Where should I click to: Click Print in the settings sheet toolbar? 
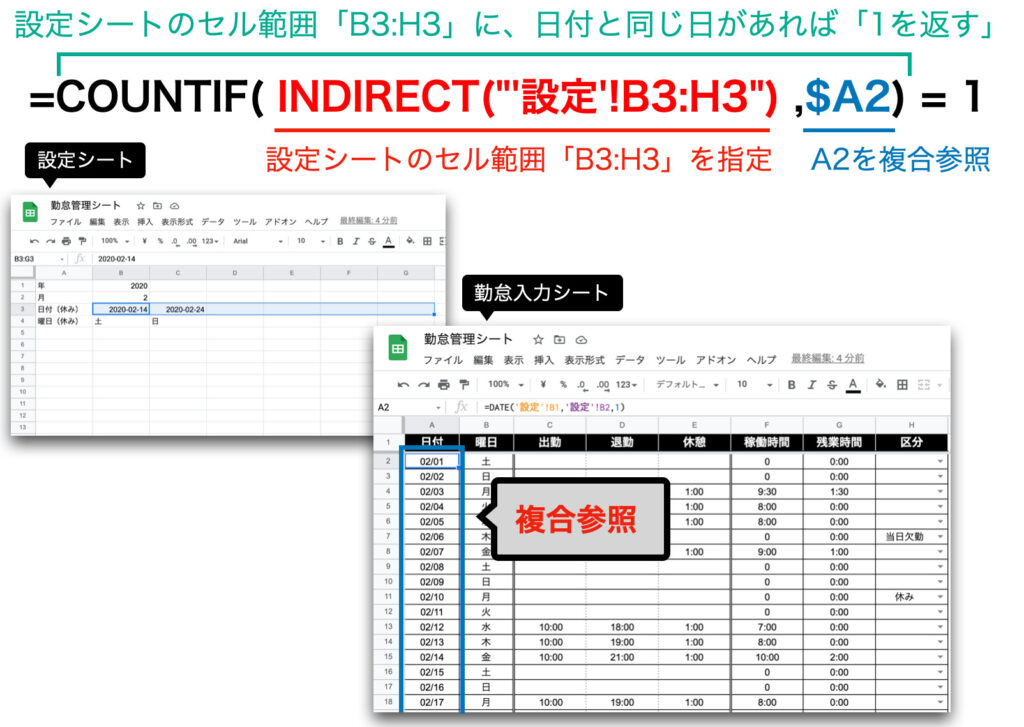(x=66, y=242)
